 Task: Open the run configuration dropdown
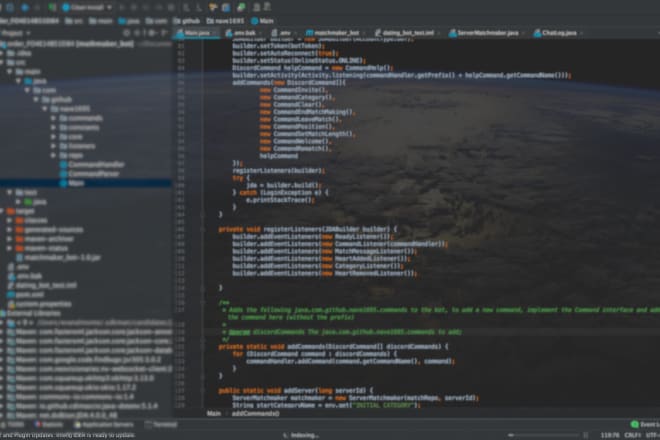click(x=87, y=7)
